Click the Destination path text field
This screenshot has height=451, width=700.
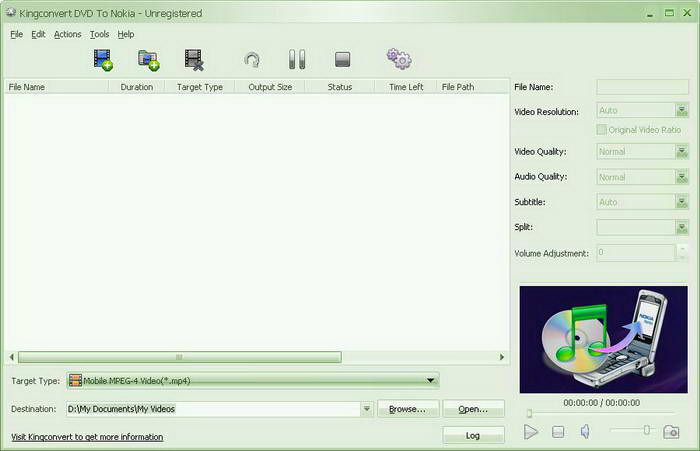pyautogui.click(x=213, y=409)
